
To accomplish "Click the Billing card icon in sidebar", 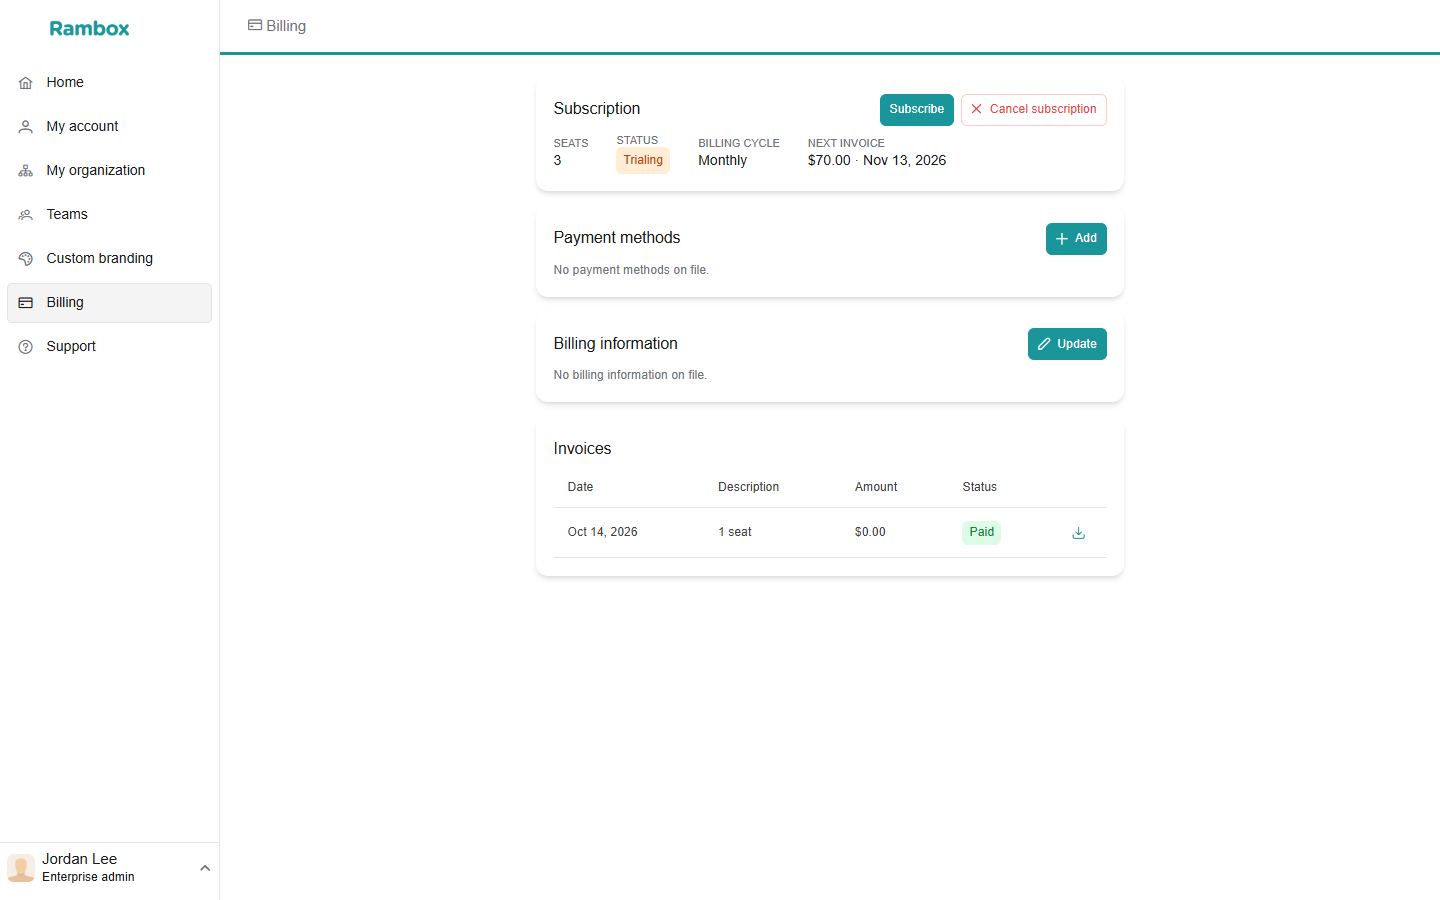I will pyautogui.click(x=26, y=303).
